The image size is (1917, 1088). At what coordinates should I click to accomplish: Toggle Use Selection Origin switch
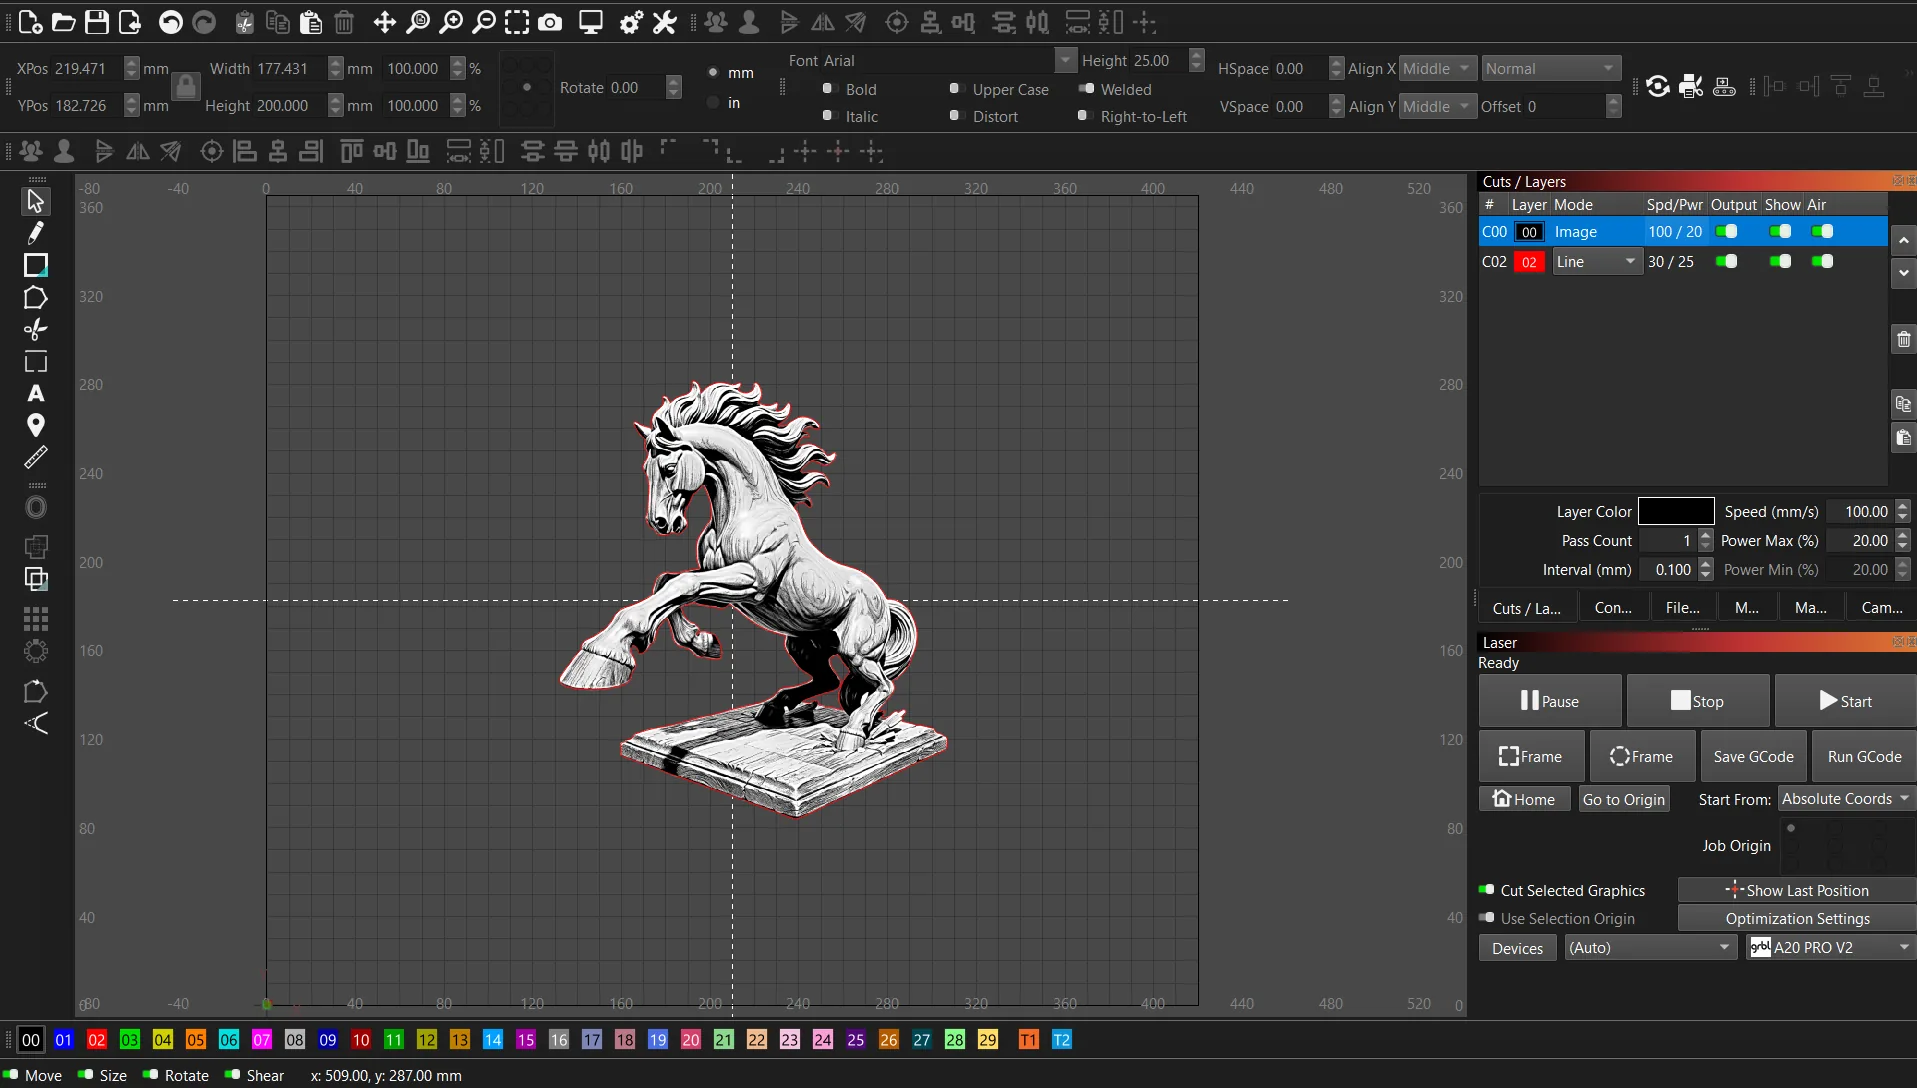[1487, 918]
